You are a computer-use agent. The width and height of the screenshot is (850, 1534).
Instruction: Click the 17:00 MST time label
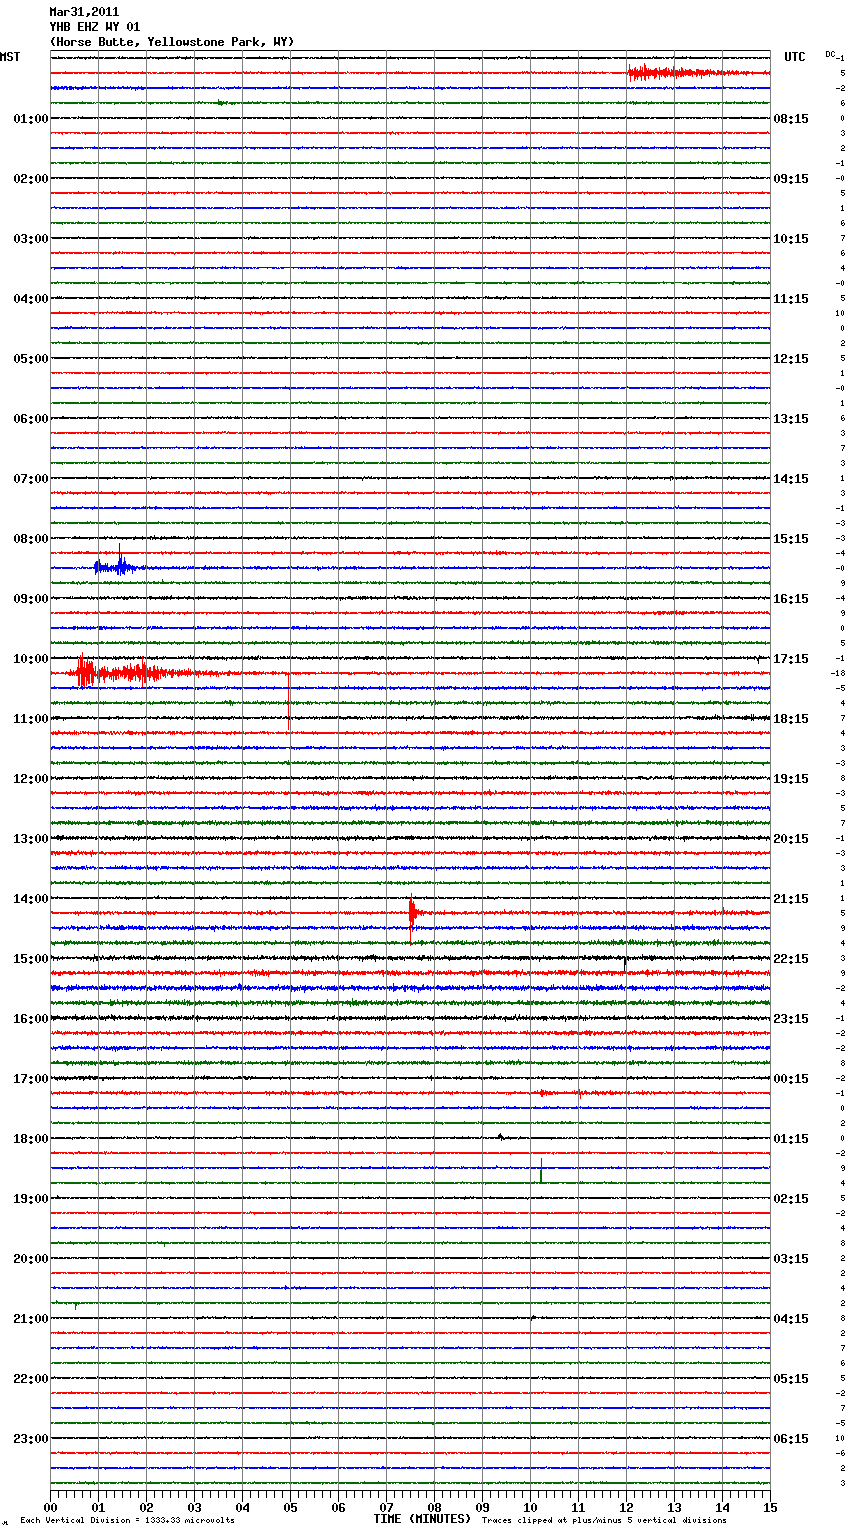pos(31,1079)
